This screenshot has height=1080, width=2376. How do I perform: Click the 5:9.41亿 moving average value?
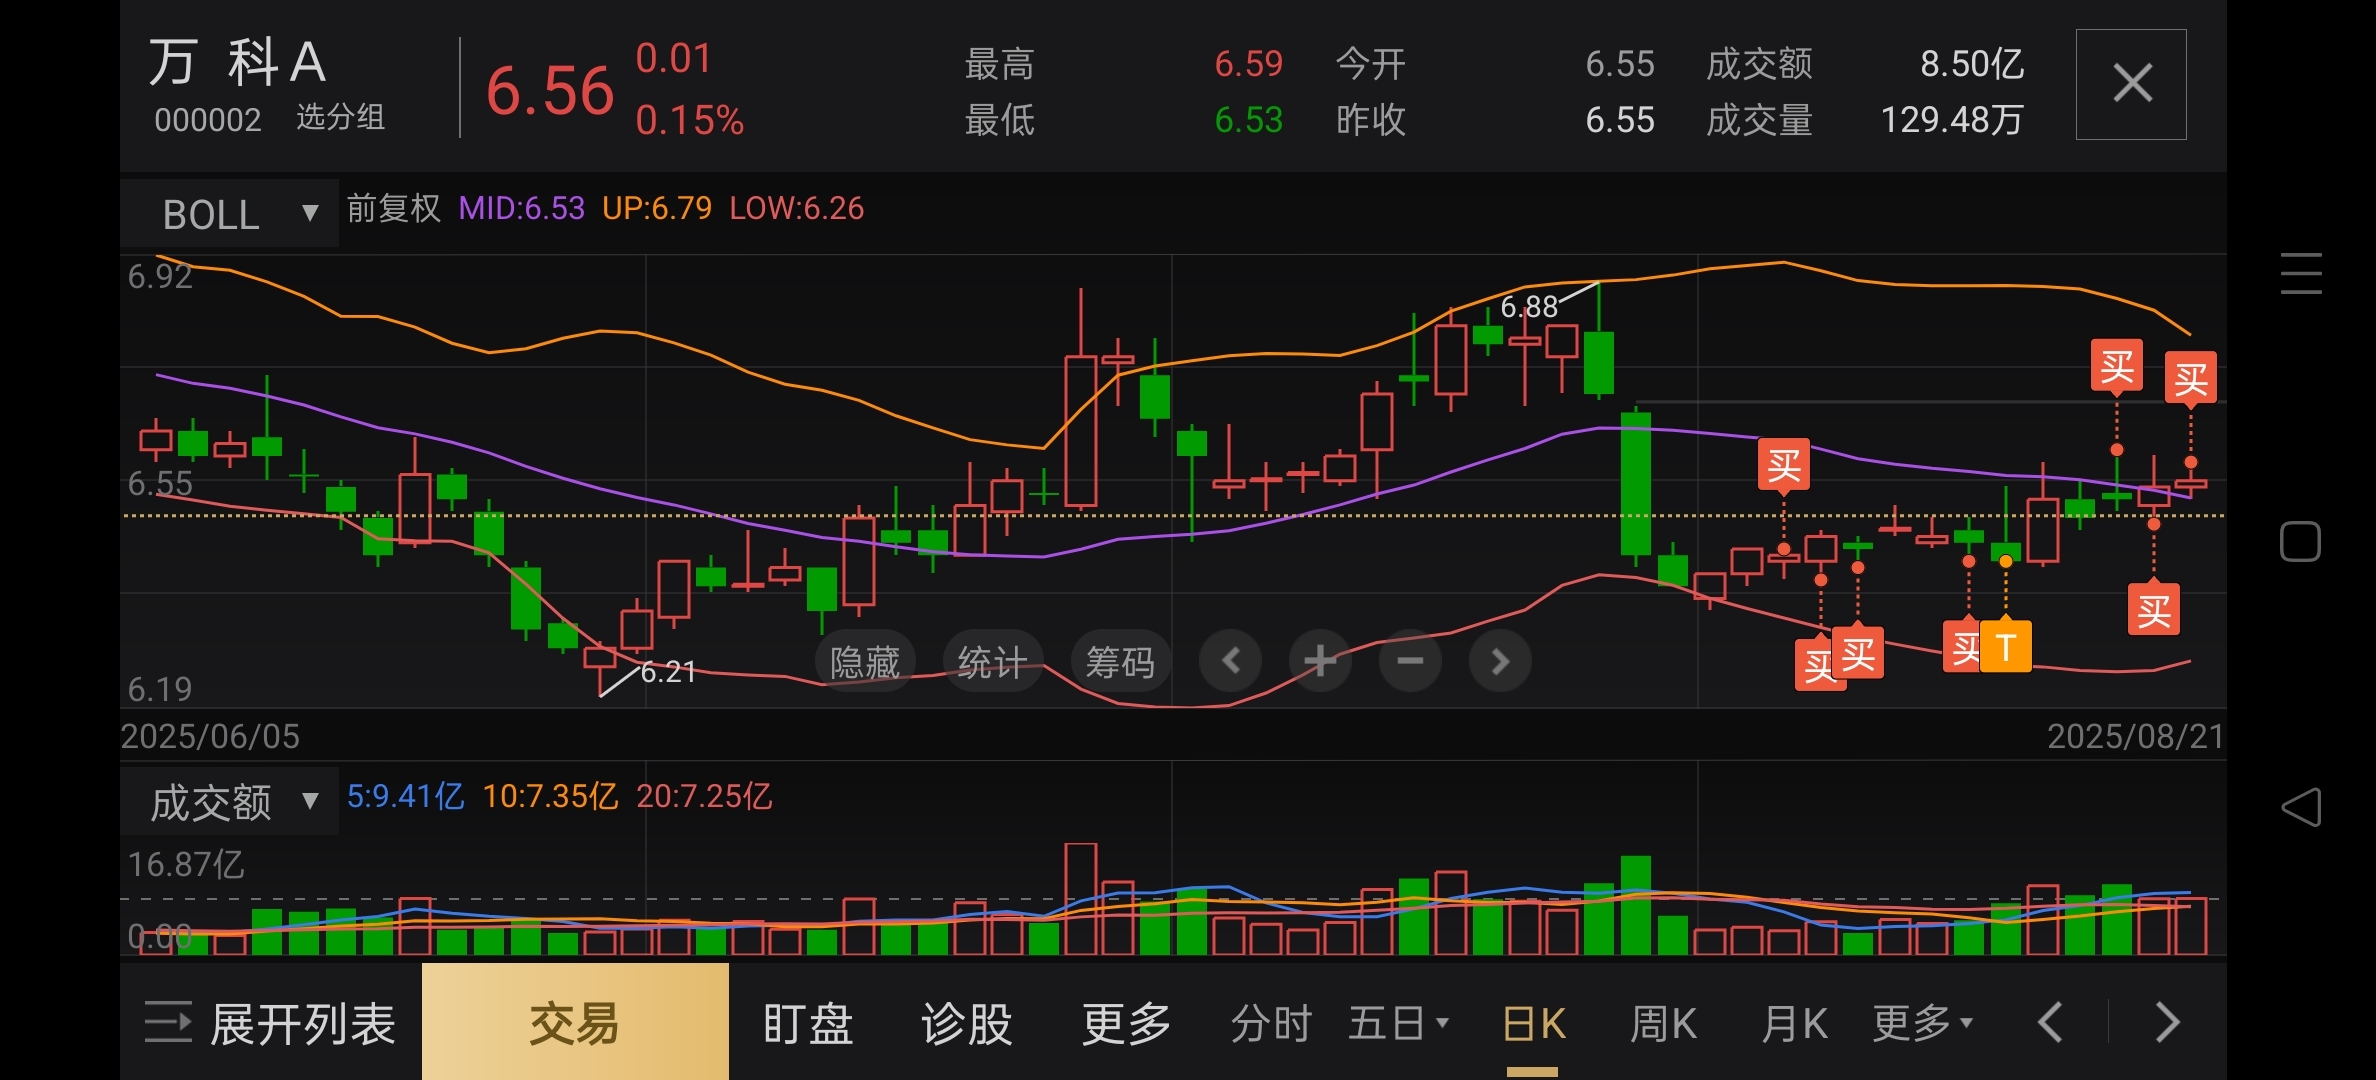click(x=406, y=796)
